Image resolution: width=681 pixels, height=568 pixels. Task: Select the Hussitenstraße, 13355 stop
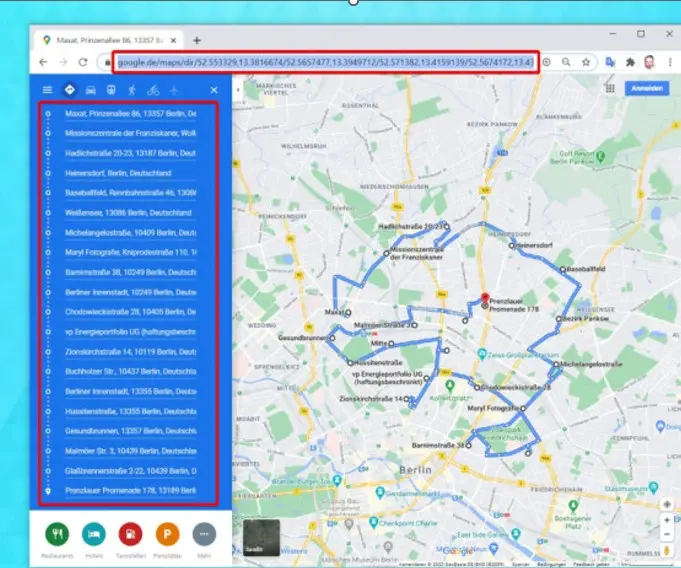click(130, 411)
